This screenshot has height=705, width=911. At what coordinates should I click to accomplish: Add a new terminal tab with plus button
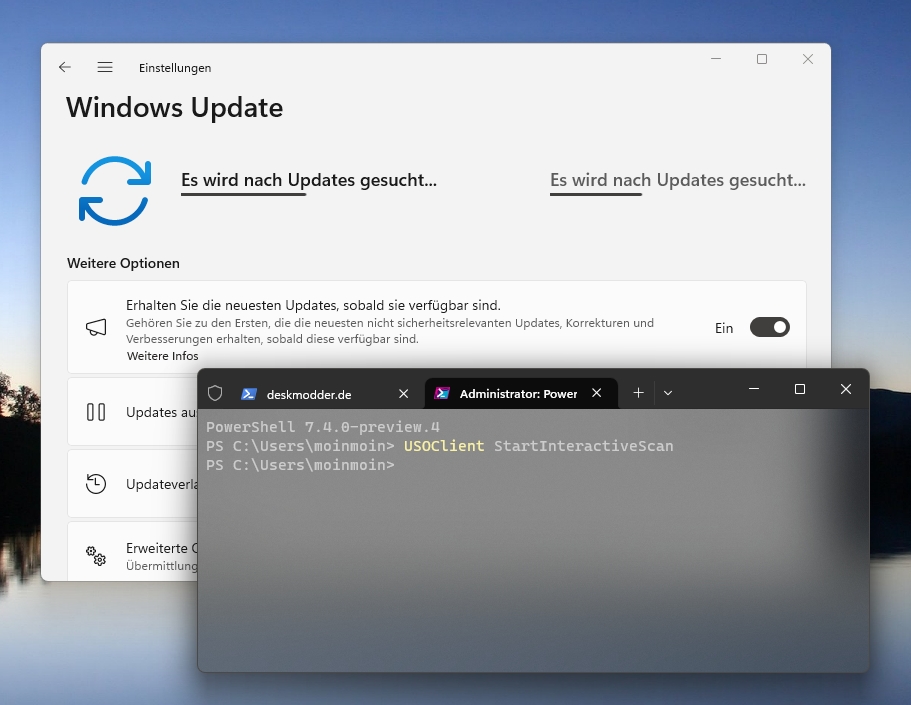(x=639, y=393)
